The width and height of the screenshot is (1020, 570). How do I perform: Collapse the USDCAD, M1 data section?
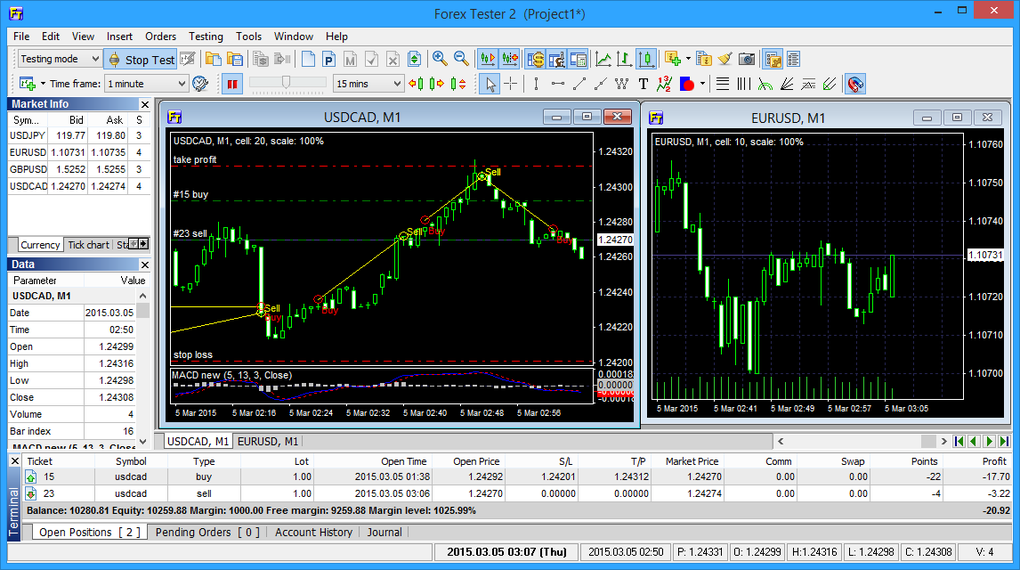(142, 296)
